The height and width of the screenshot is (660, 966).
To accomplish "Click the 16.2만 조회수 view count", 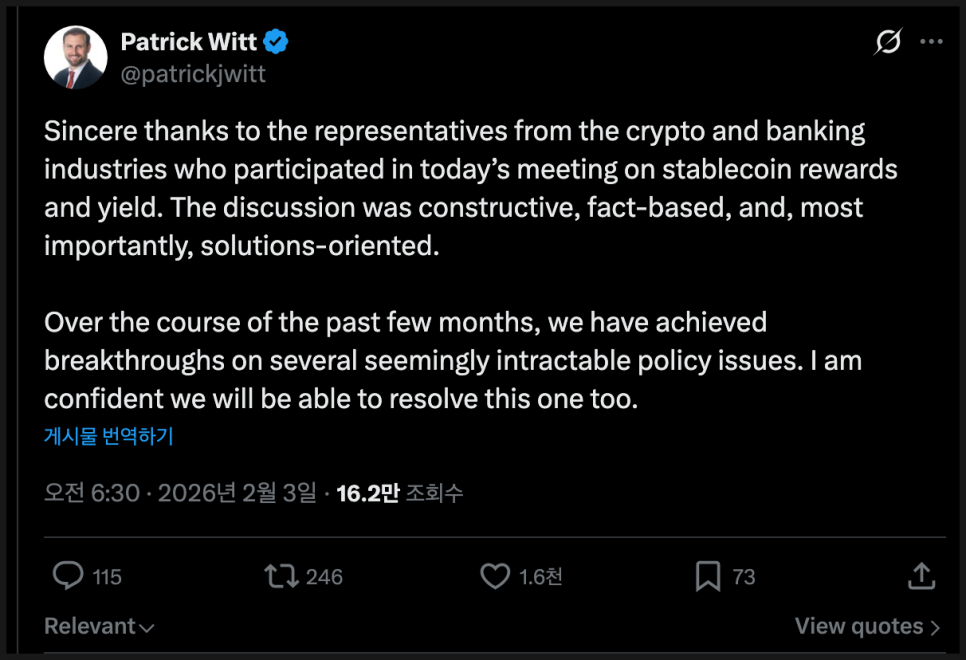I will (399, 493).
